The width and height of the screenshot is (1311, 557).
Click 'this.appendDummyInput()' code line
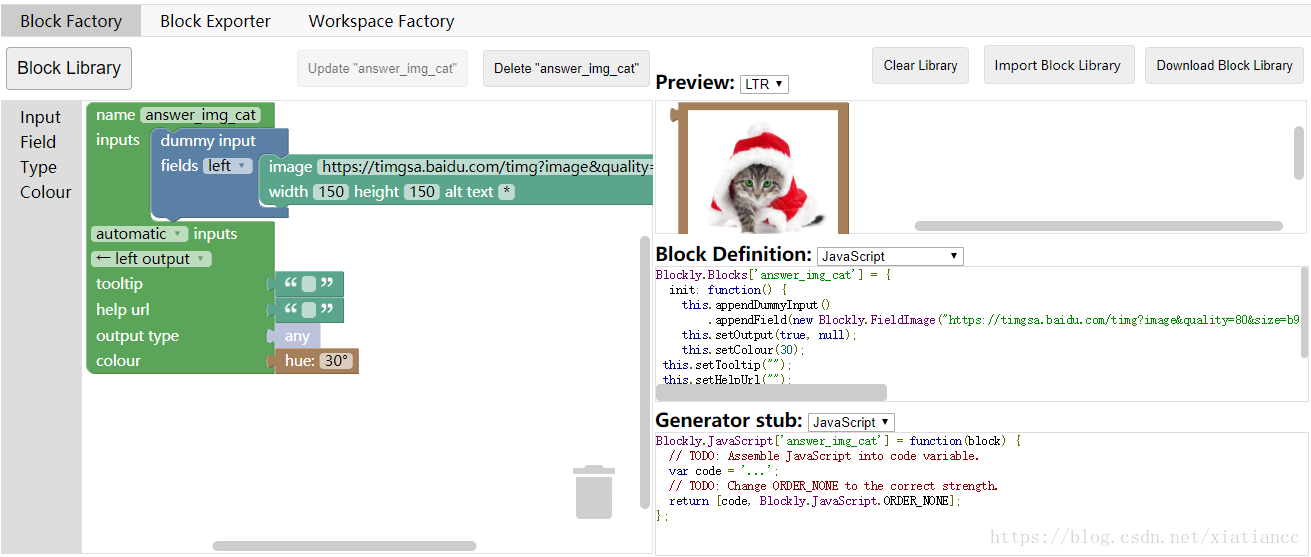pyautogui.click(x=757, y=305)
